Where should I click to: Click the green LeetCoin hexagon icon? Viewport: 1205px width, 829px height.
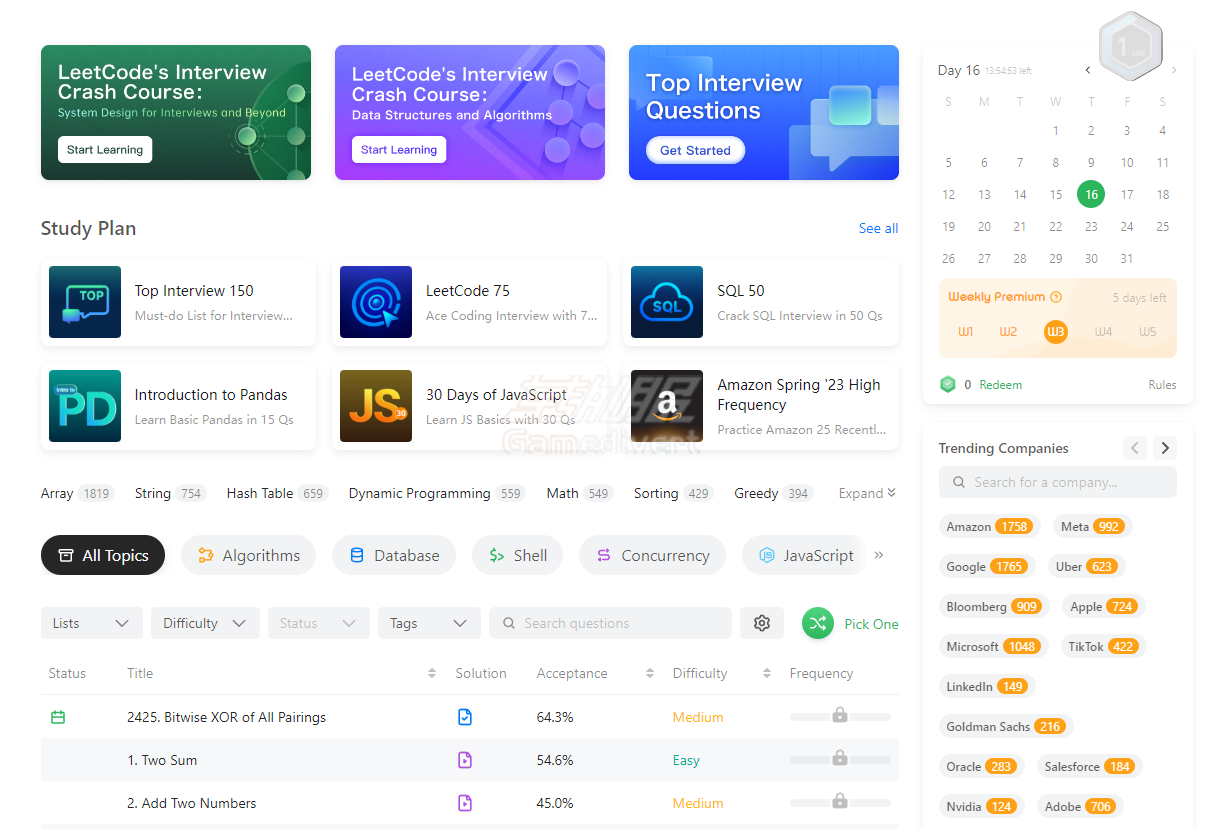click(x=948, y=384)
